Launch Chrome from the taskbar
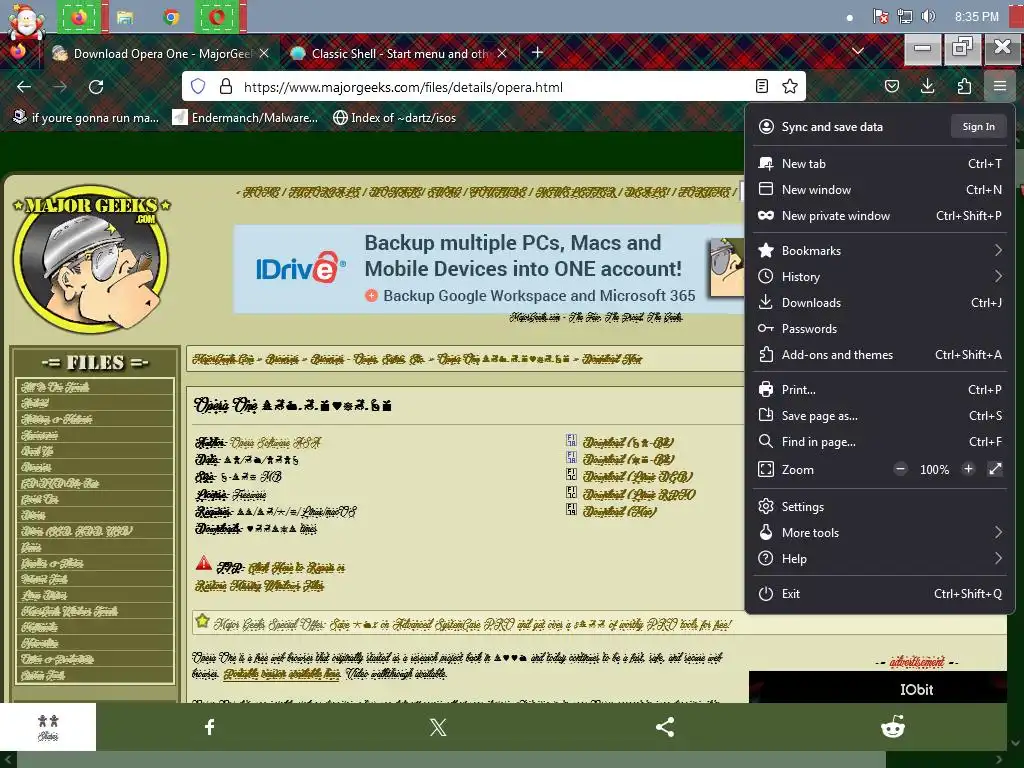This screenshot has height=768, width=1024. coord(171,17)
